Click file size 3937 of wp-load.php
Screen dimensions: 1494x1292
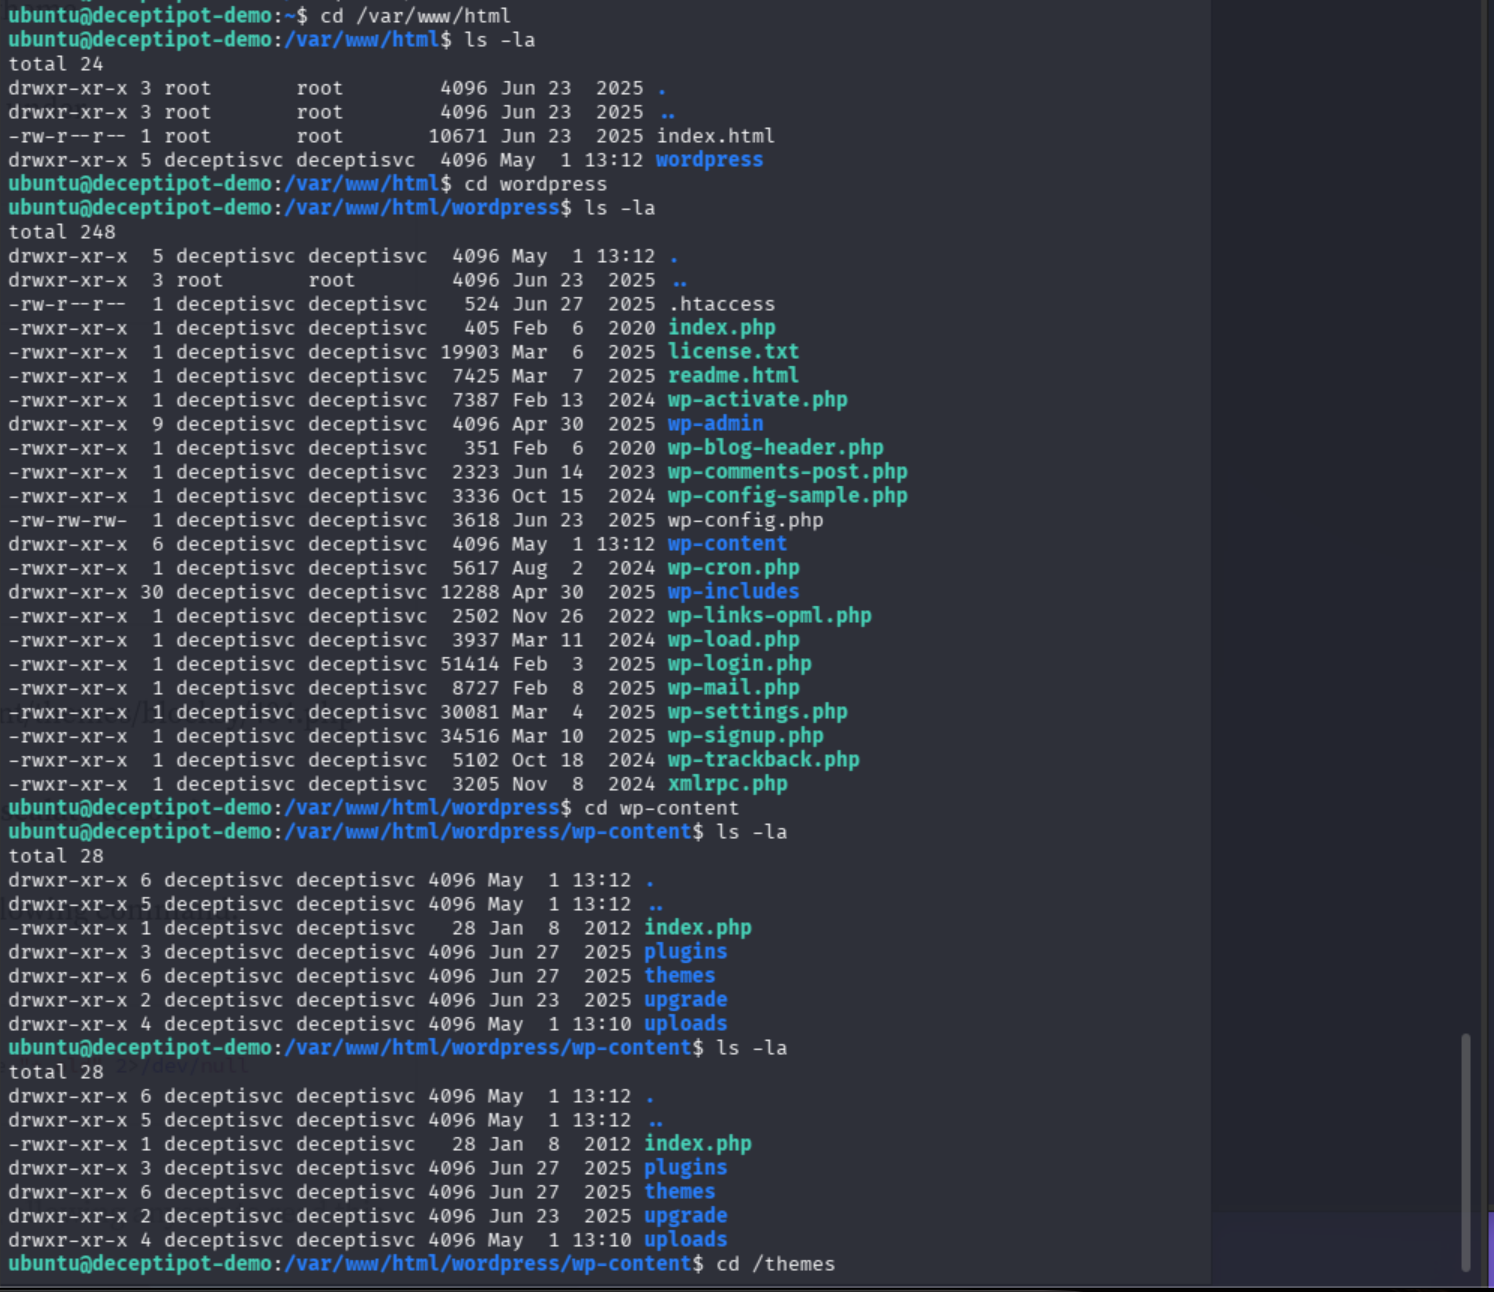476,640
